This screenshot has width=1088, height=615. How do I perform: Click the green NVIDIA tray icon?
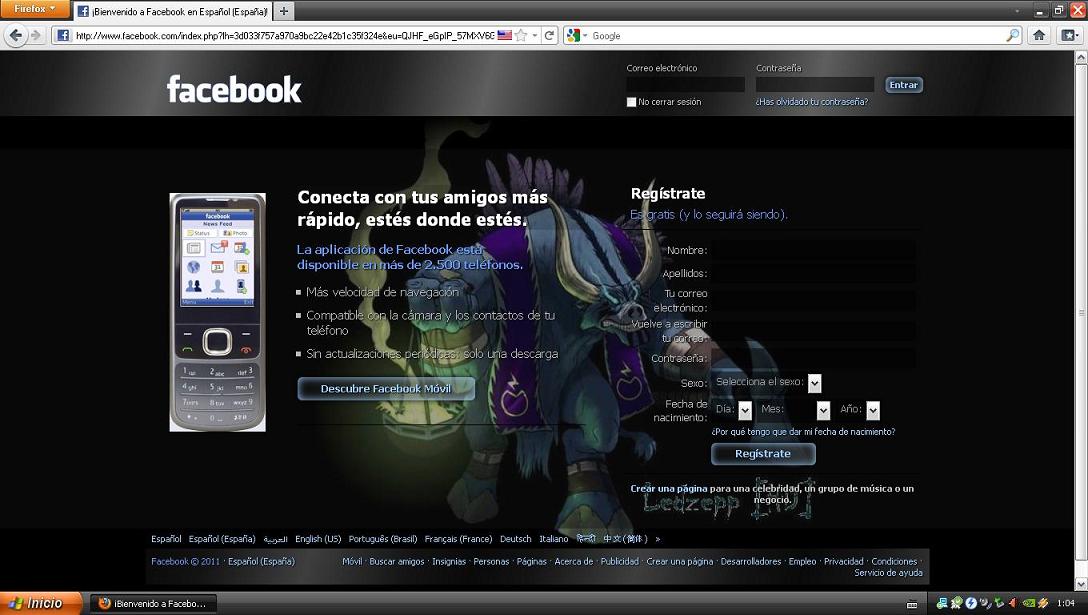[1028, 603]
